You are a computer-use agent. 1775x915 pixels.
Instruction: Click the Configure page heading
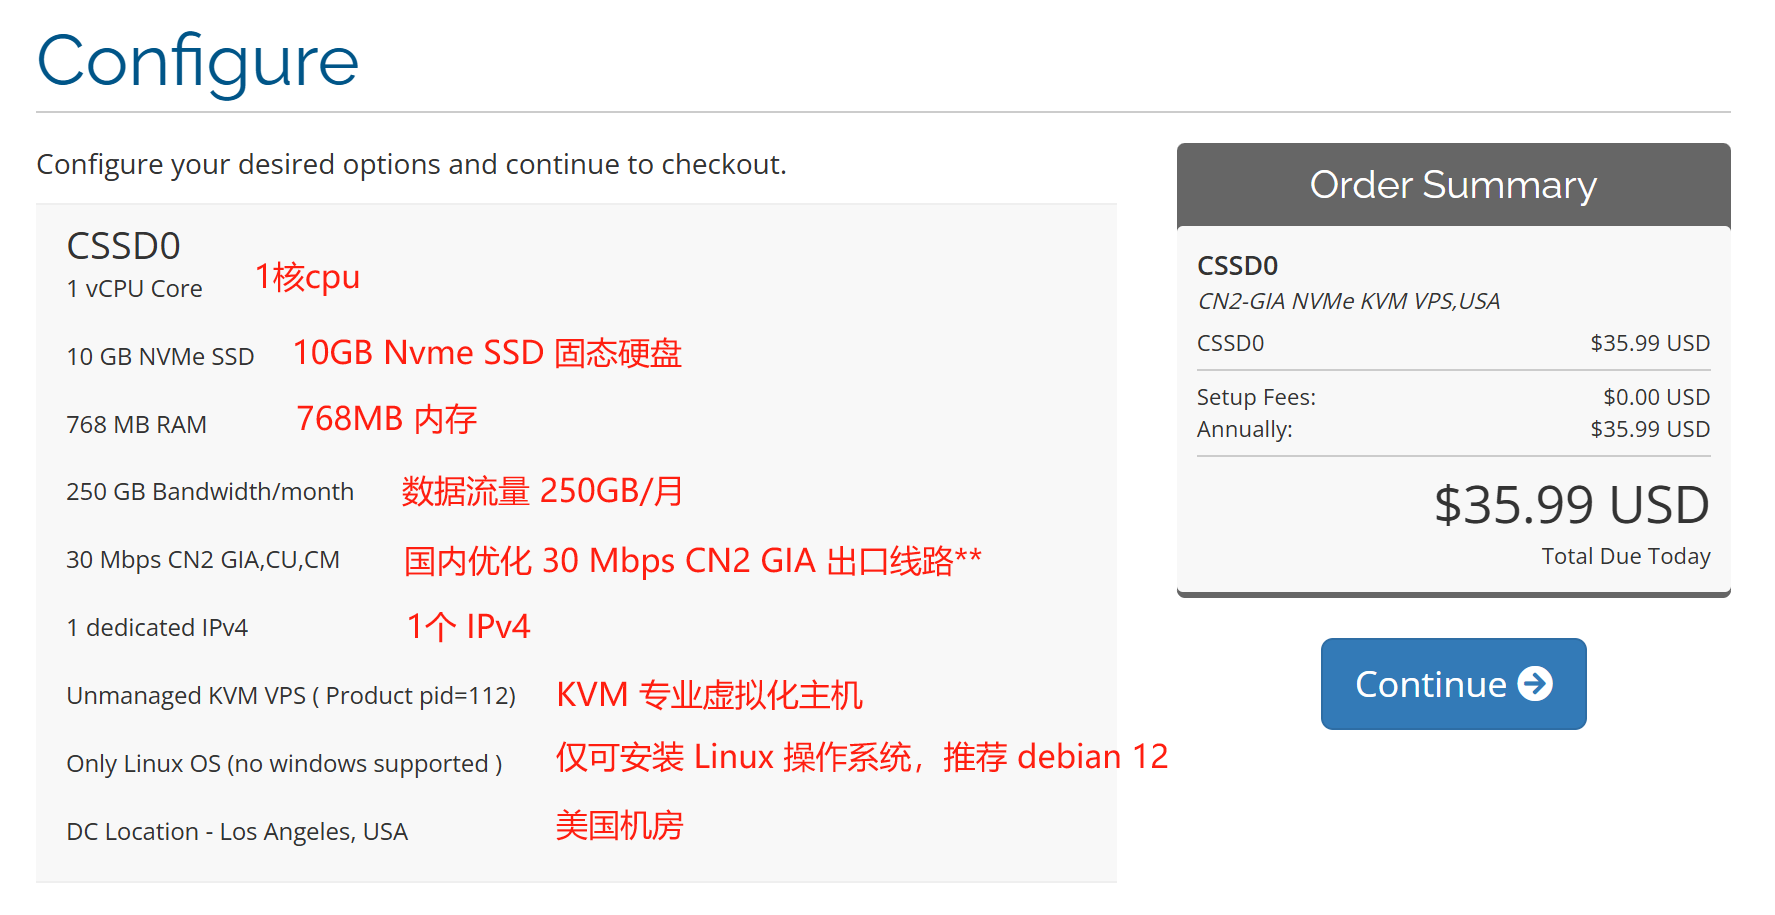click(197, 62)
